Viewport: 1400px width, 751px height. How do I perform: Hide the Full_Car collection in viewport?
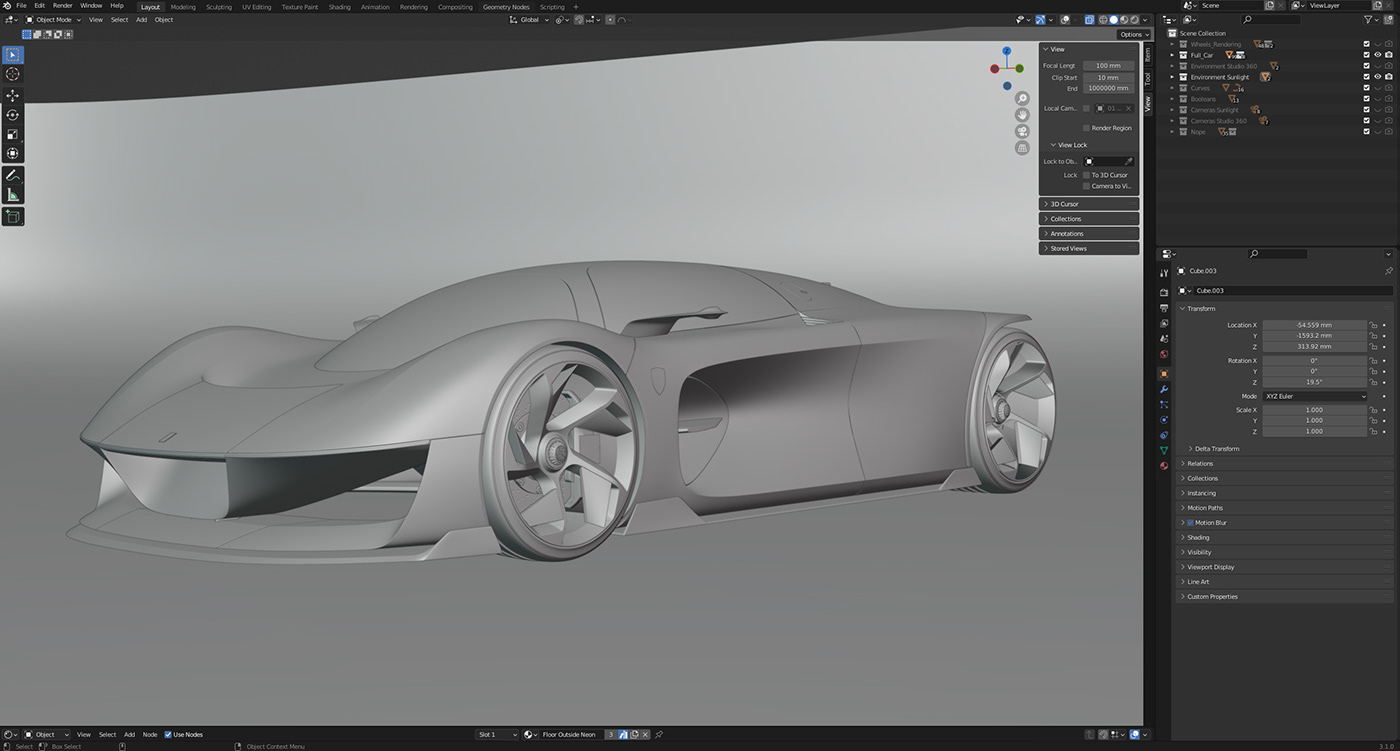pyautogui.click(x=1377, y=55)
